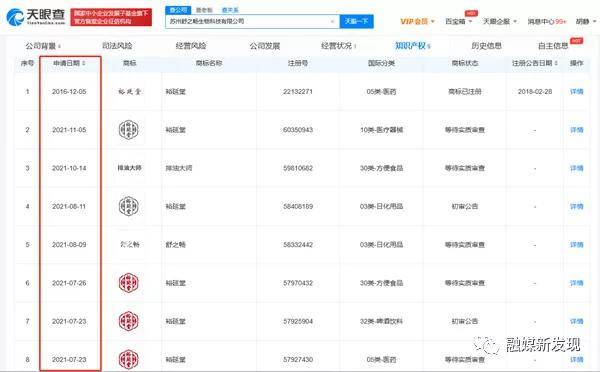This screenshot has height=372, width=600.
Task: Expand the 天眼企服 dropdown
Action: click(x=500, y=21)
